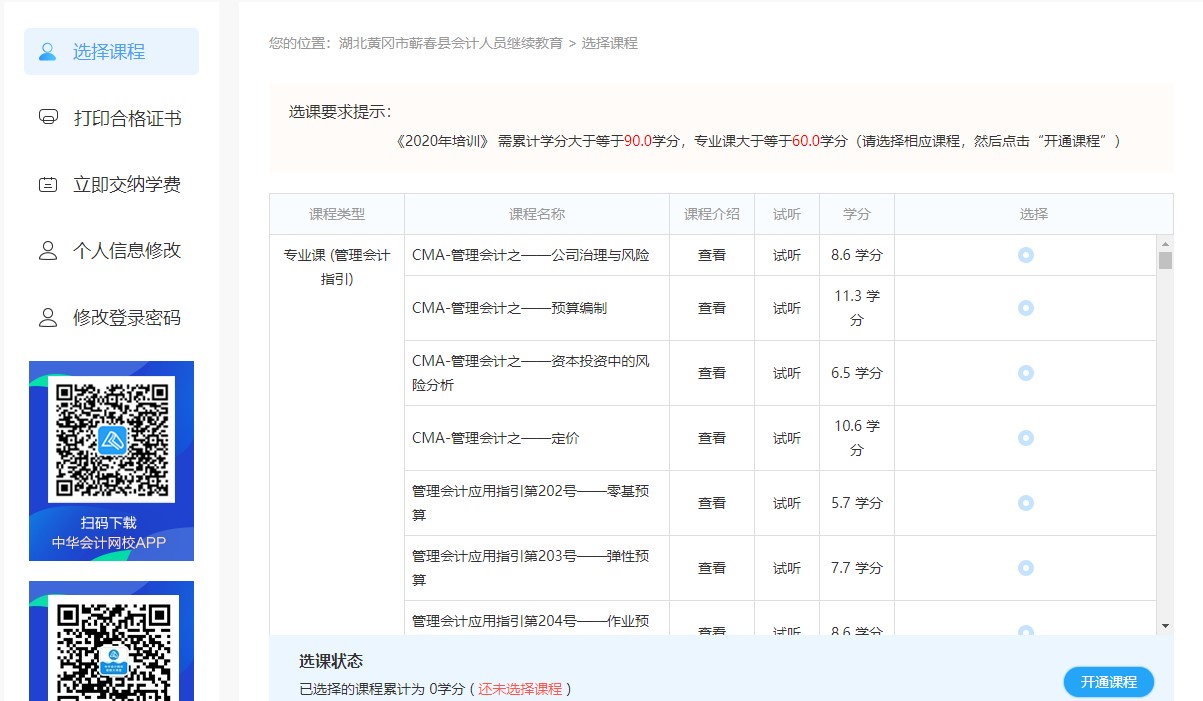
Task: Click the 湖北黄冈市蕲春县会计人员继续教育 breadcrumb
Action: [x=451, y=43]
